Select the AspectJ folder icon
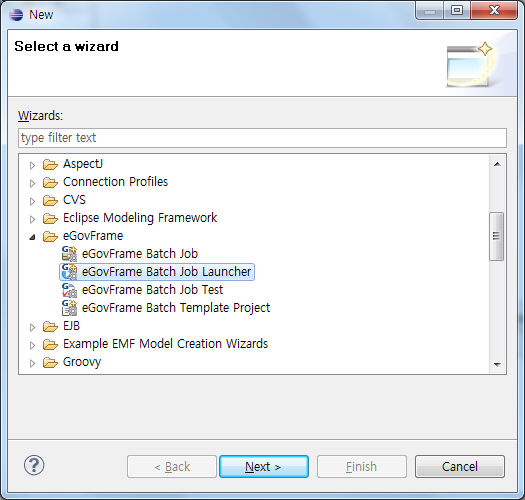The image size is (525, 500). pyautogui.click(x=50, y=164)
